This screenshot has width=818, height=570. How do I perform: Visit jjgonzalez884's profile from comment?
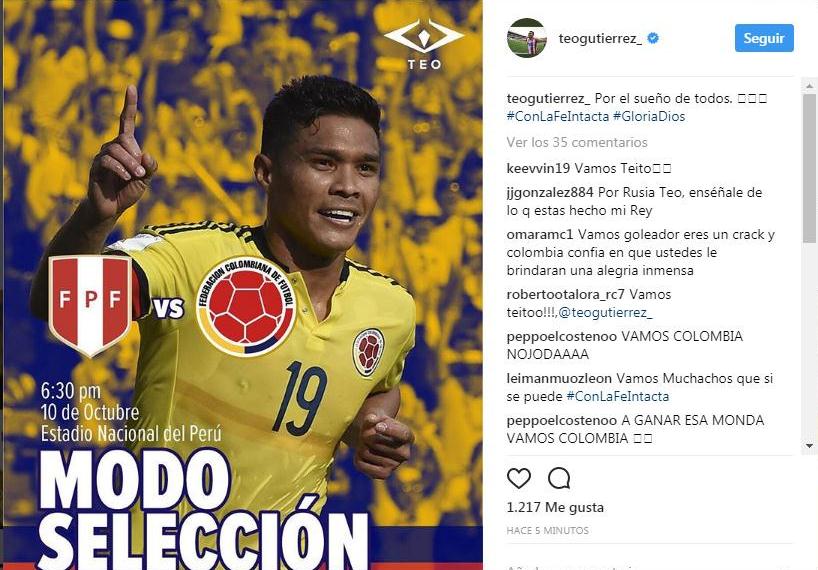click(x=550, y=192)
